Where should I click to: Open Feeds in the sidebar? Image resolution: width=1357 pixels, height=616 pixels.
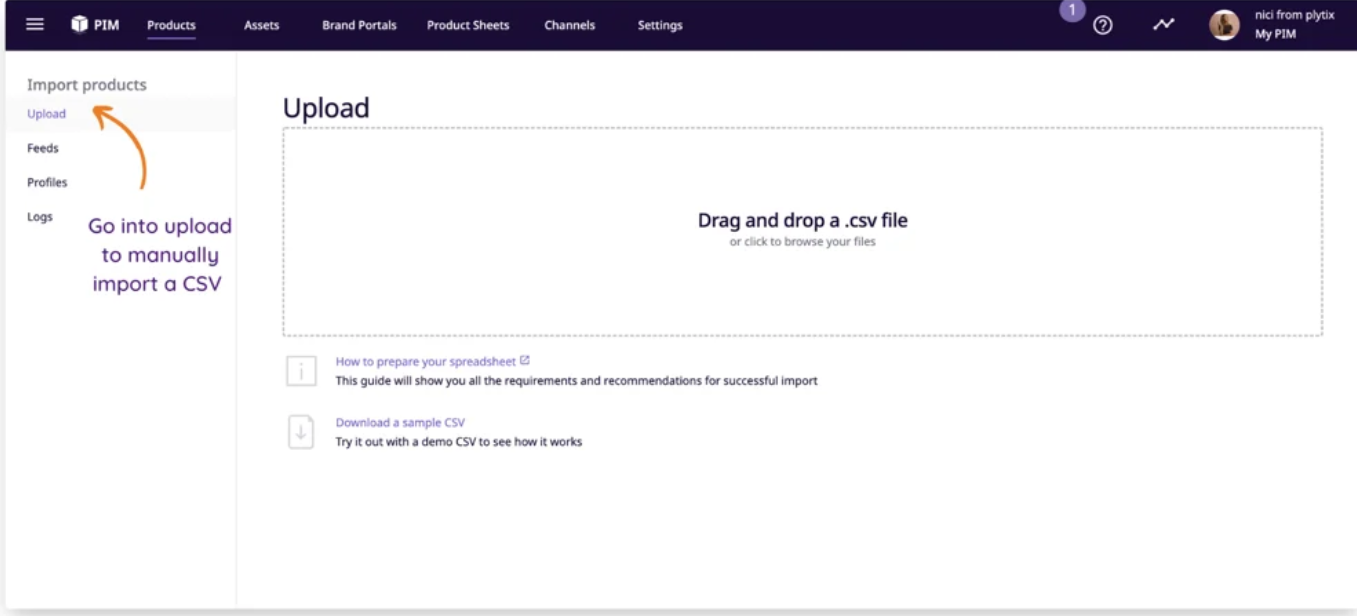(x=43, y=148)
